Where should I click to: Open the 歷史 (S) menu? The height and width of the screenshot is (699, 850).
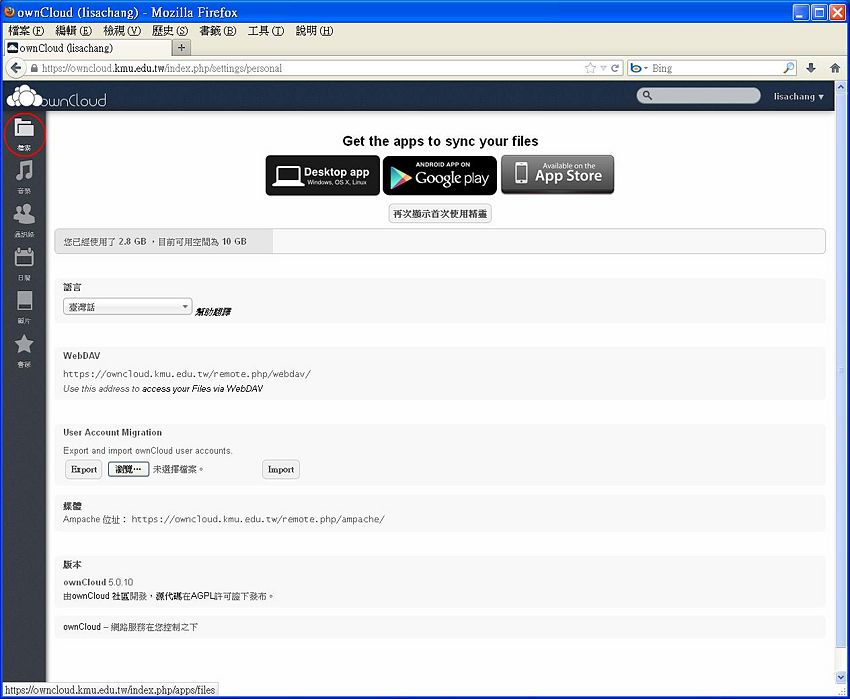170,31
